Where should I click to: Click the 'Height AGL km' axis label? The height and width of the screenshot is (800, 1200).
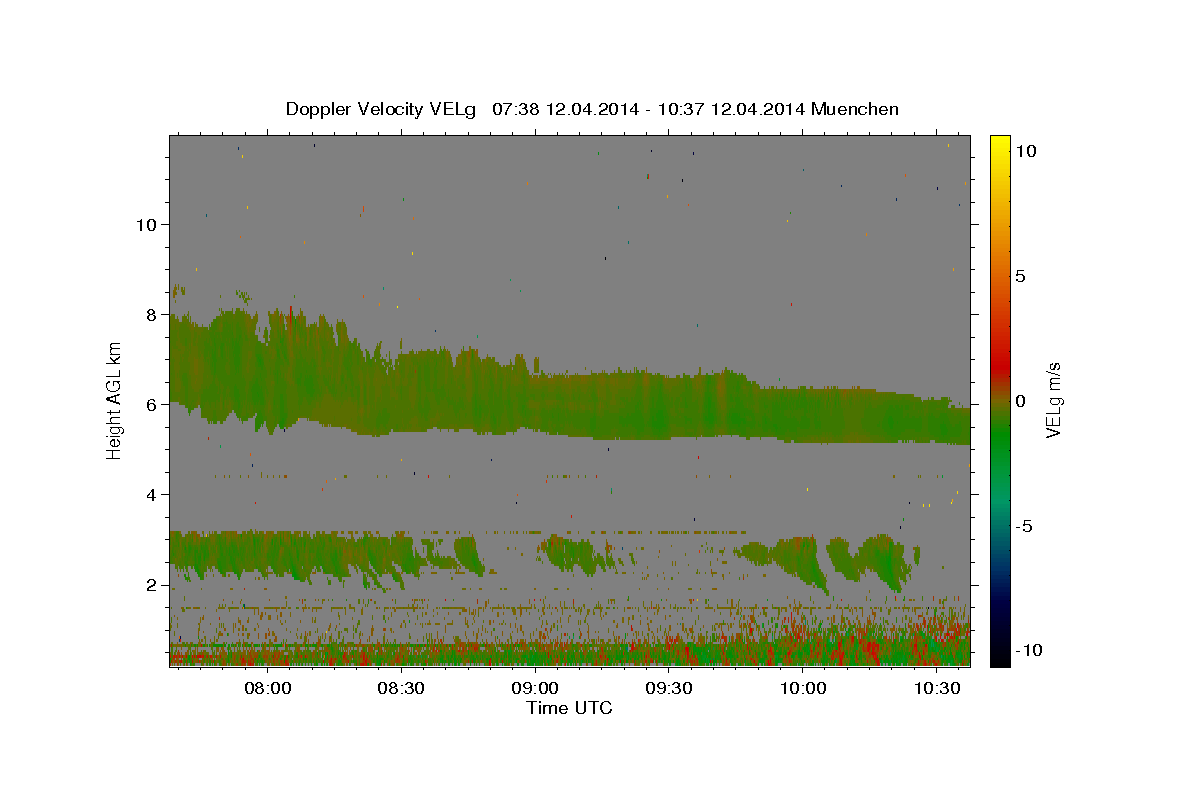point(115,401)
